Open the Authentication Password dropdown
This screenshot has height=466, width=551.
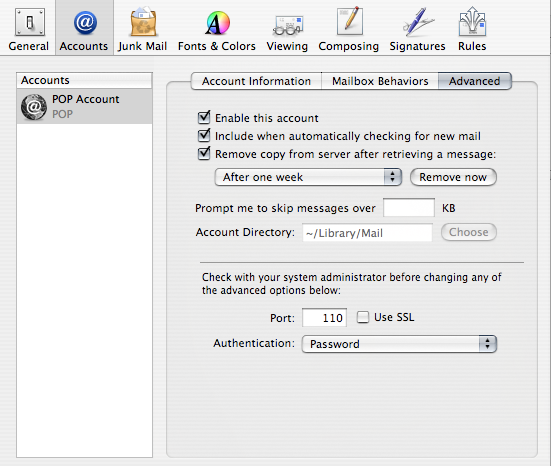coord(399,344)
